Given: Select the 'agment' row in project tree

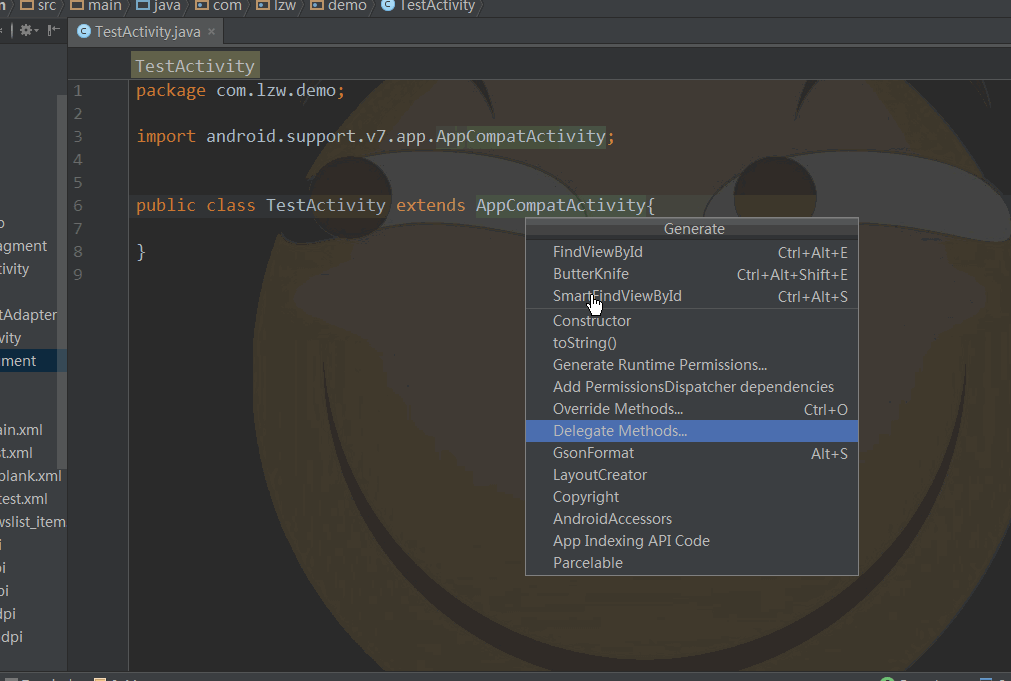Looking at the screenshot, I should coord(24,246).
